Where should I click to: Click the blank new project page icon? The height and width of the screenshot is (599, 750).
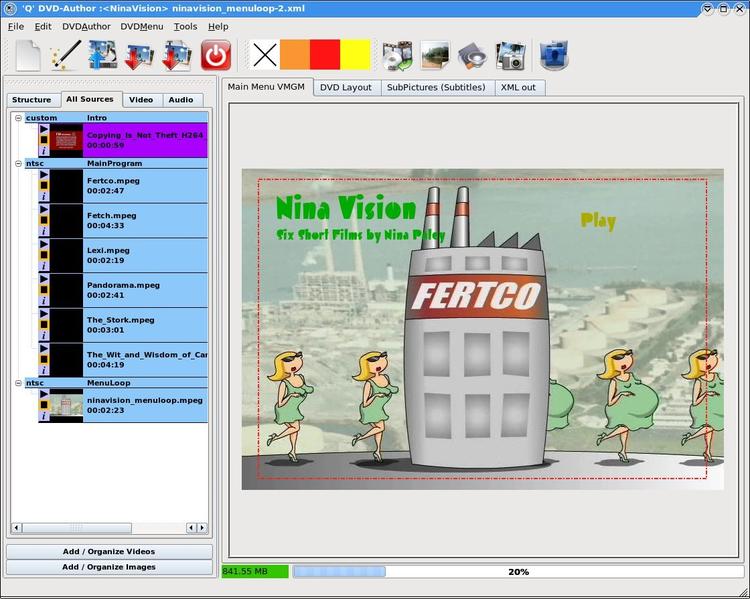[28, 55]
